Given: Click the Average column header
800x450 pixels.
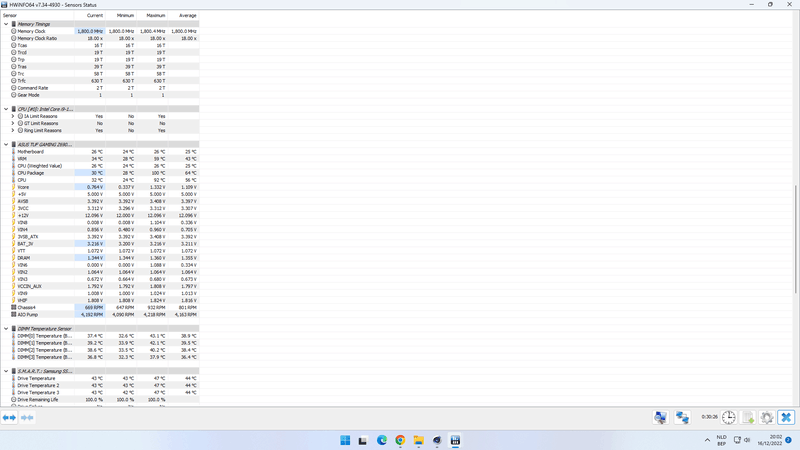Looking at the screenshot, I should tap(184, 15).
